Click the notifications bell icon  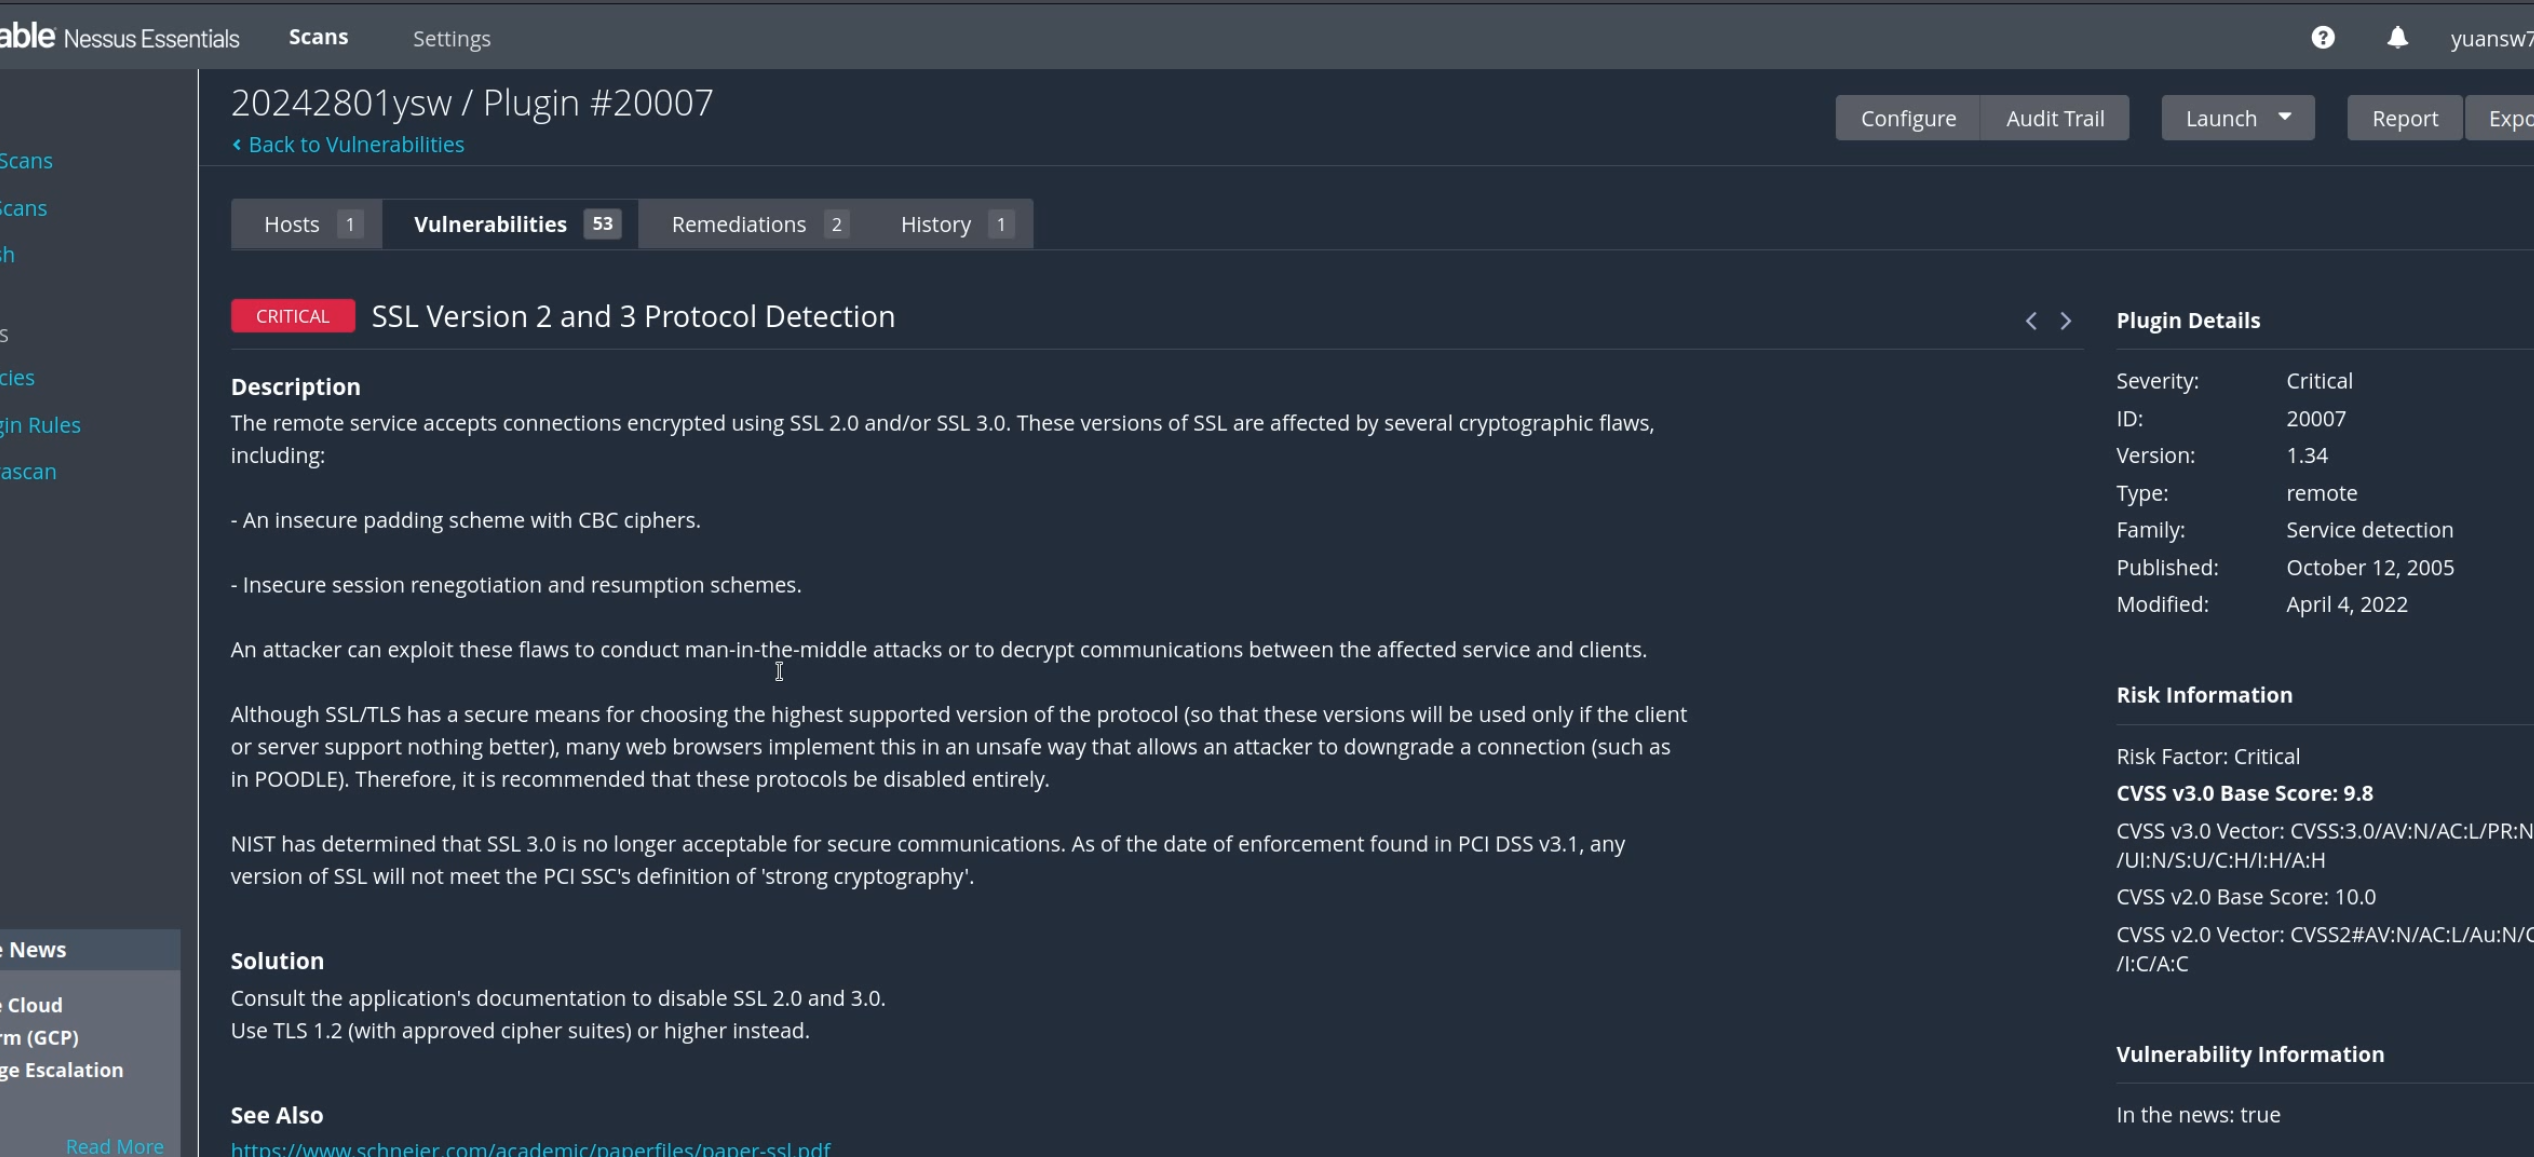point(2397,38)
